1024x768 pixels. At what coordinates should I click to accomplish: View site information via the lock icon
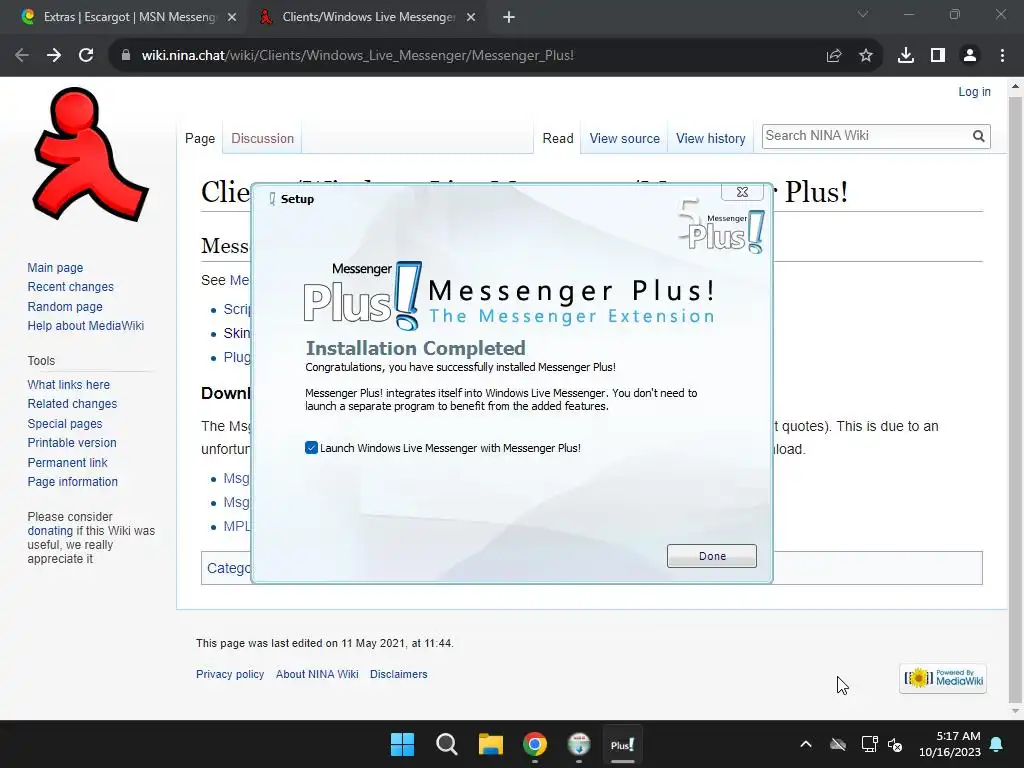pos(126,56)
